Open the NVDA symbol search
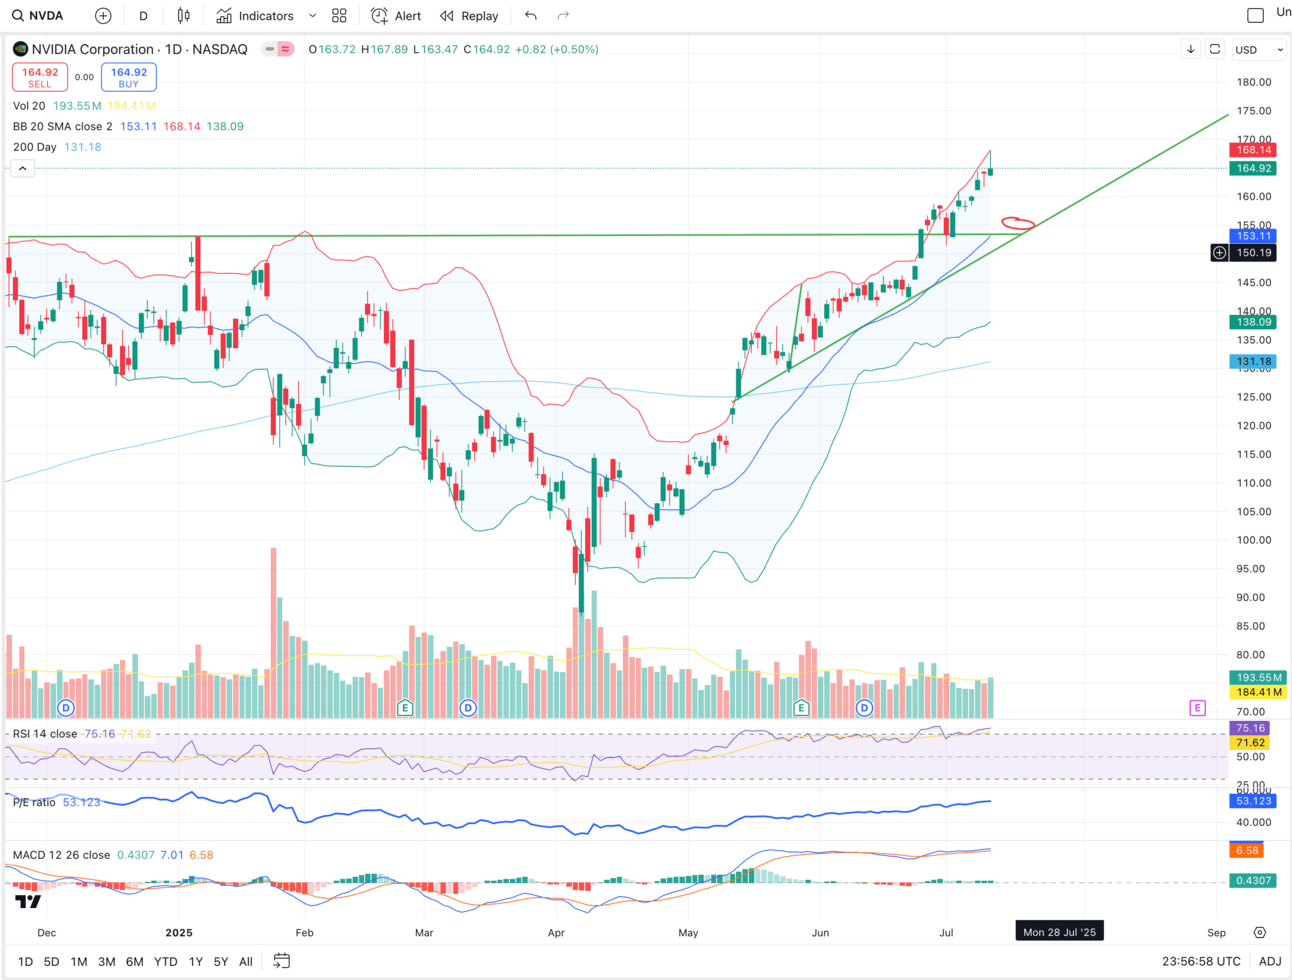Viewport: 1292px width, 980px height. (x=38, y=16)
